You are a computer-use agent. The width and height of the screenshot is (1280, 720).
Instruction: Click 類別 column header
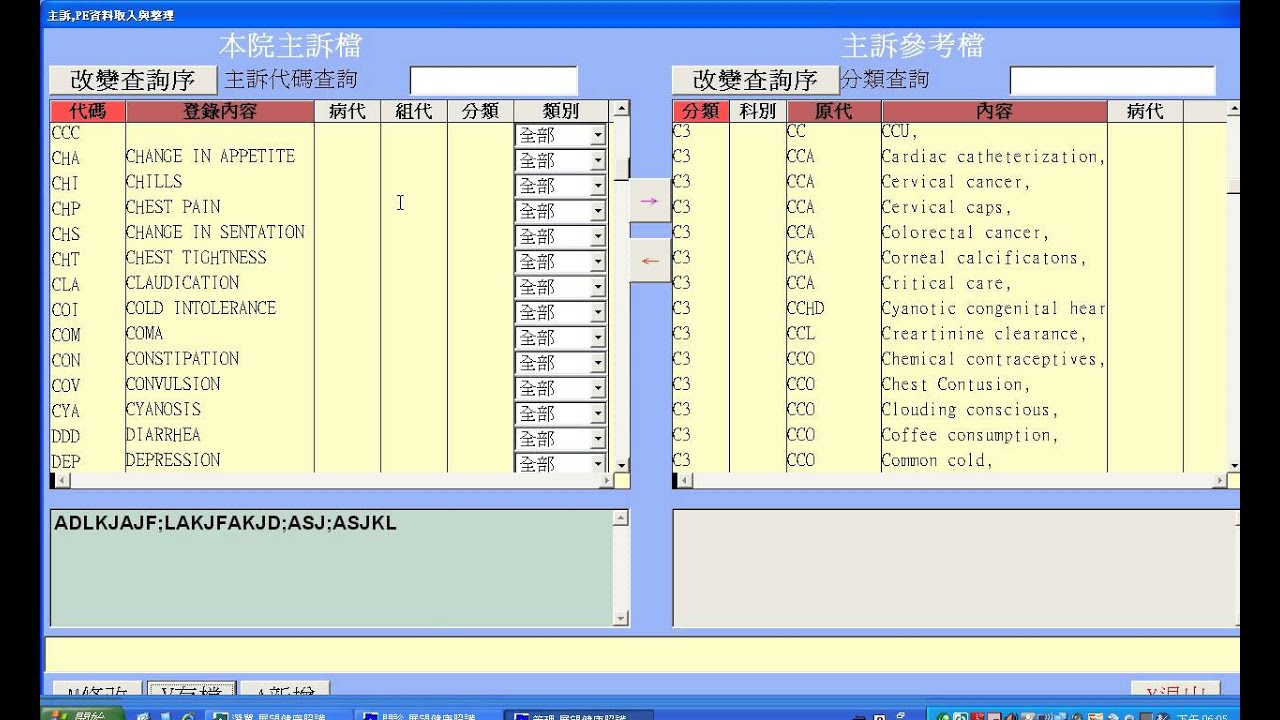[561, 111]
